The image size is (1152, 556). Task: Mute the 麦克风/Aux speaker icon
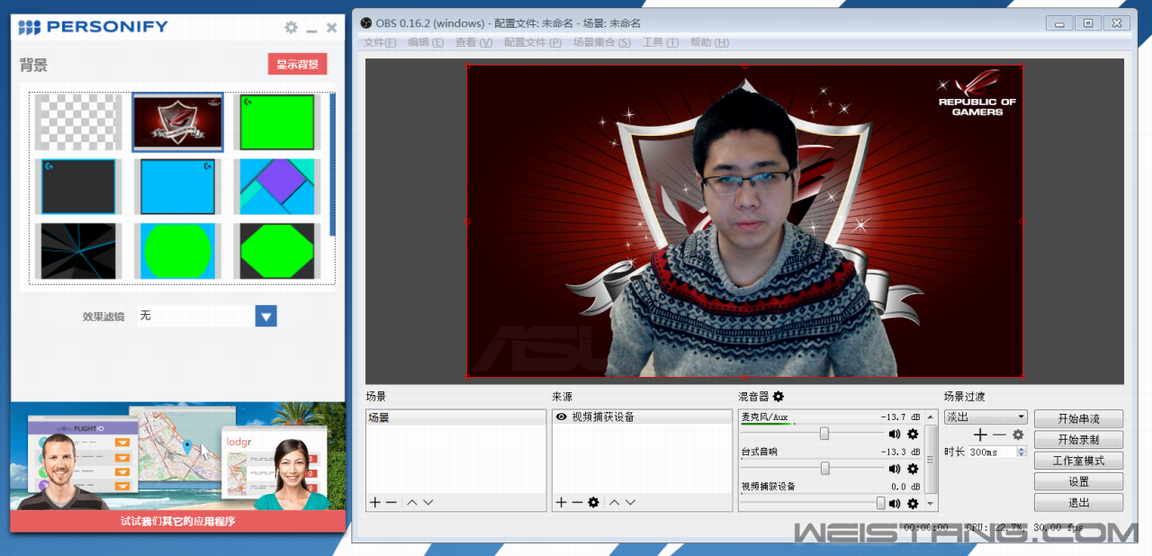pyautogui.click(x=894, y=434)
